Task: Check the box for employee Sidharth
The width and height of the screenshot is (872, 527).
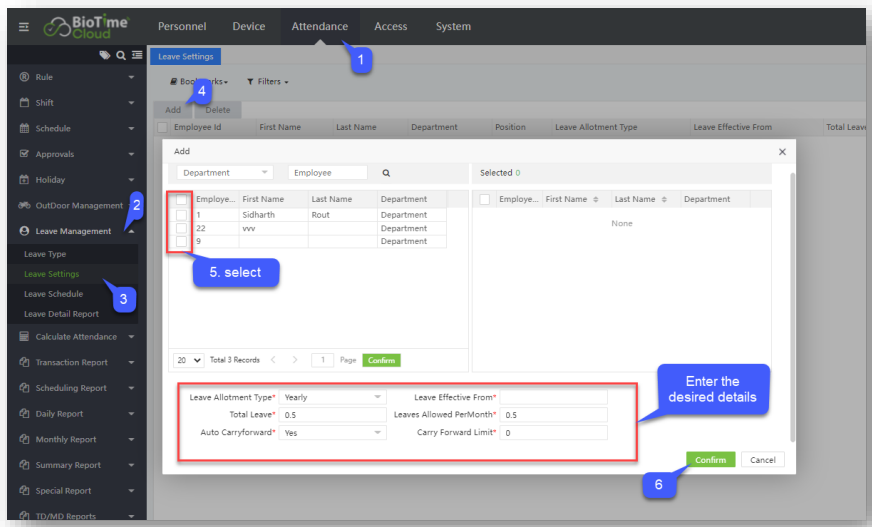Action: [x=181, y=215]
